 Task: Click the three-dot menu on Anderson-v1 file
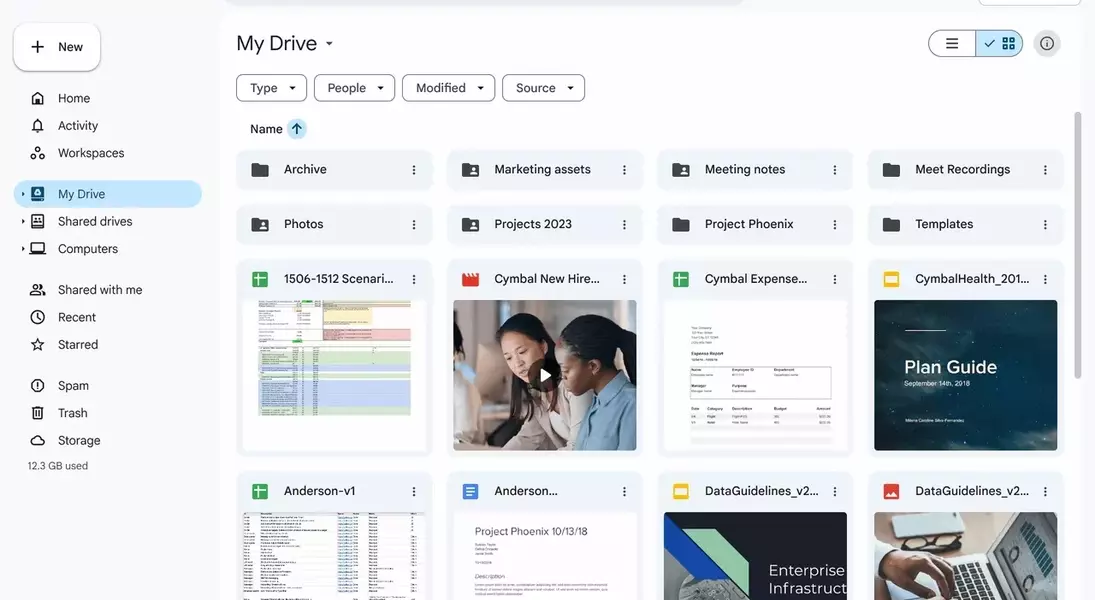click(414, 492)
